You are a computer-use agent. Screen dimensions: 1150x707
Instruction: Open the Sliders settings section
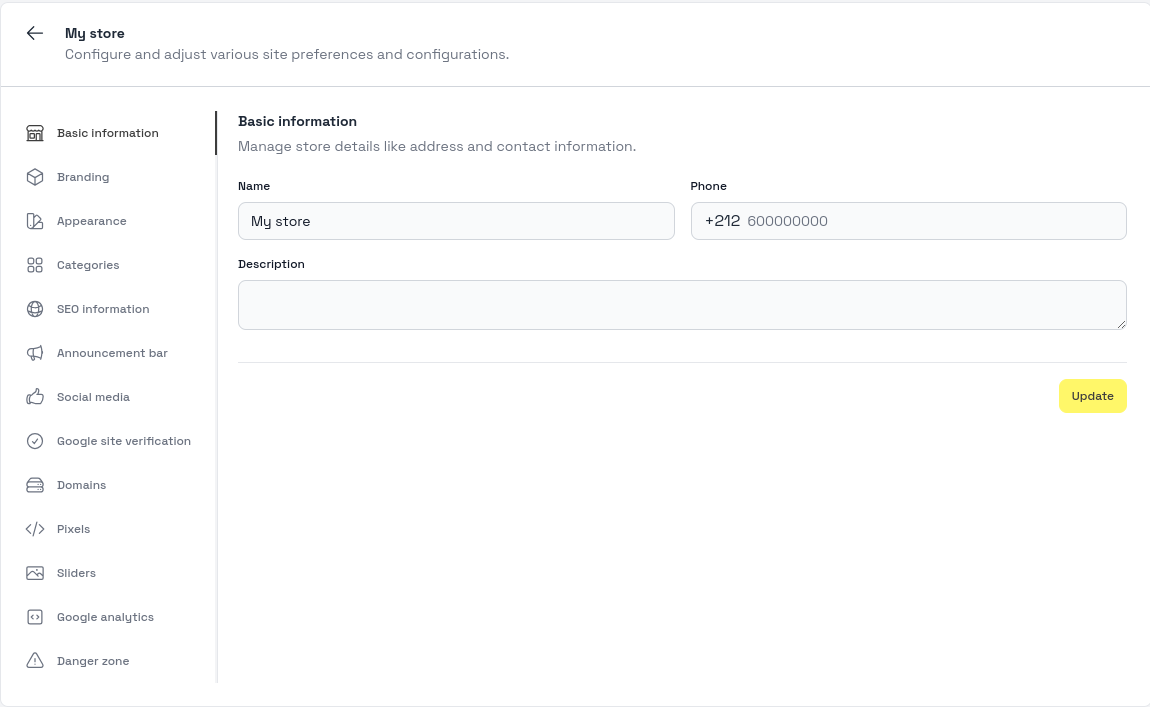[x=76, y=573]
